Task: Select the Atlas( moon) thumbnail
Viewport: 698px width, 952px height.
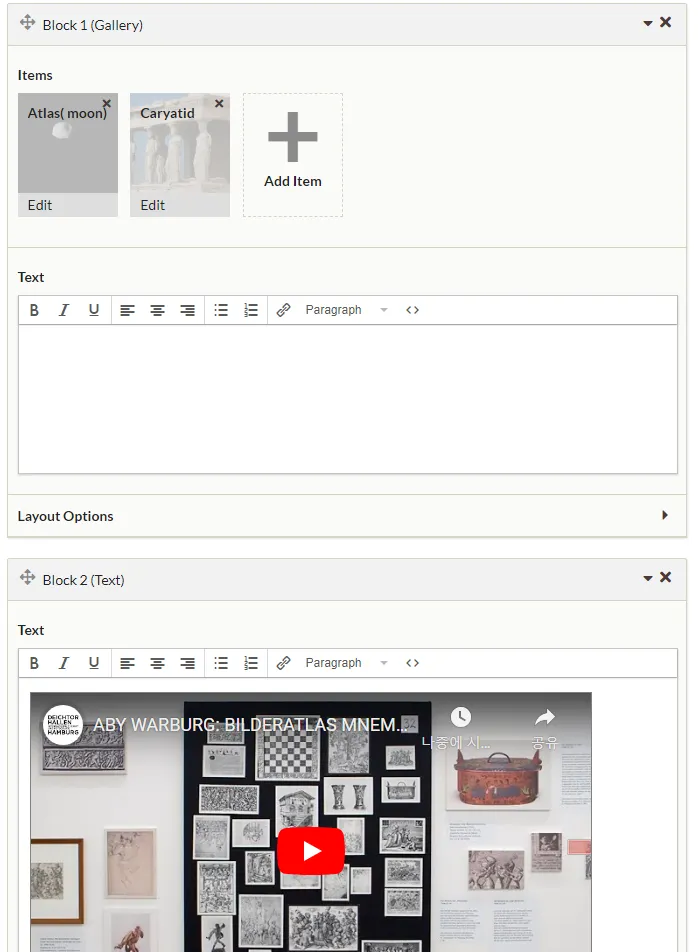Action: tap(67, 143)
